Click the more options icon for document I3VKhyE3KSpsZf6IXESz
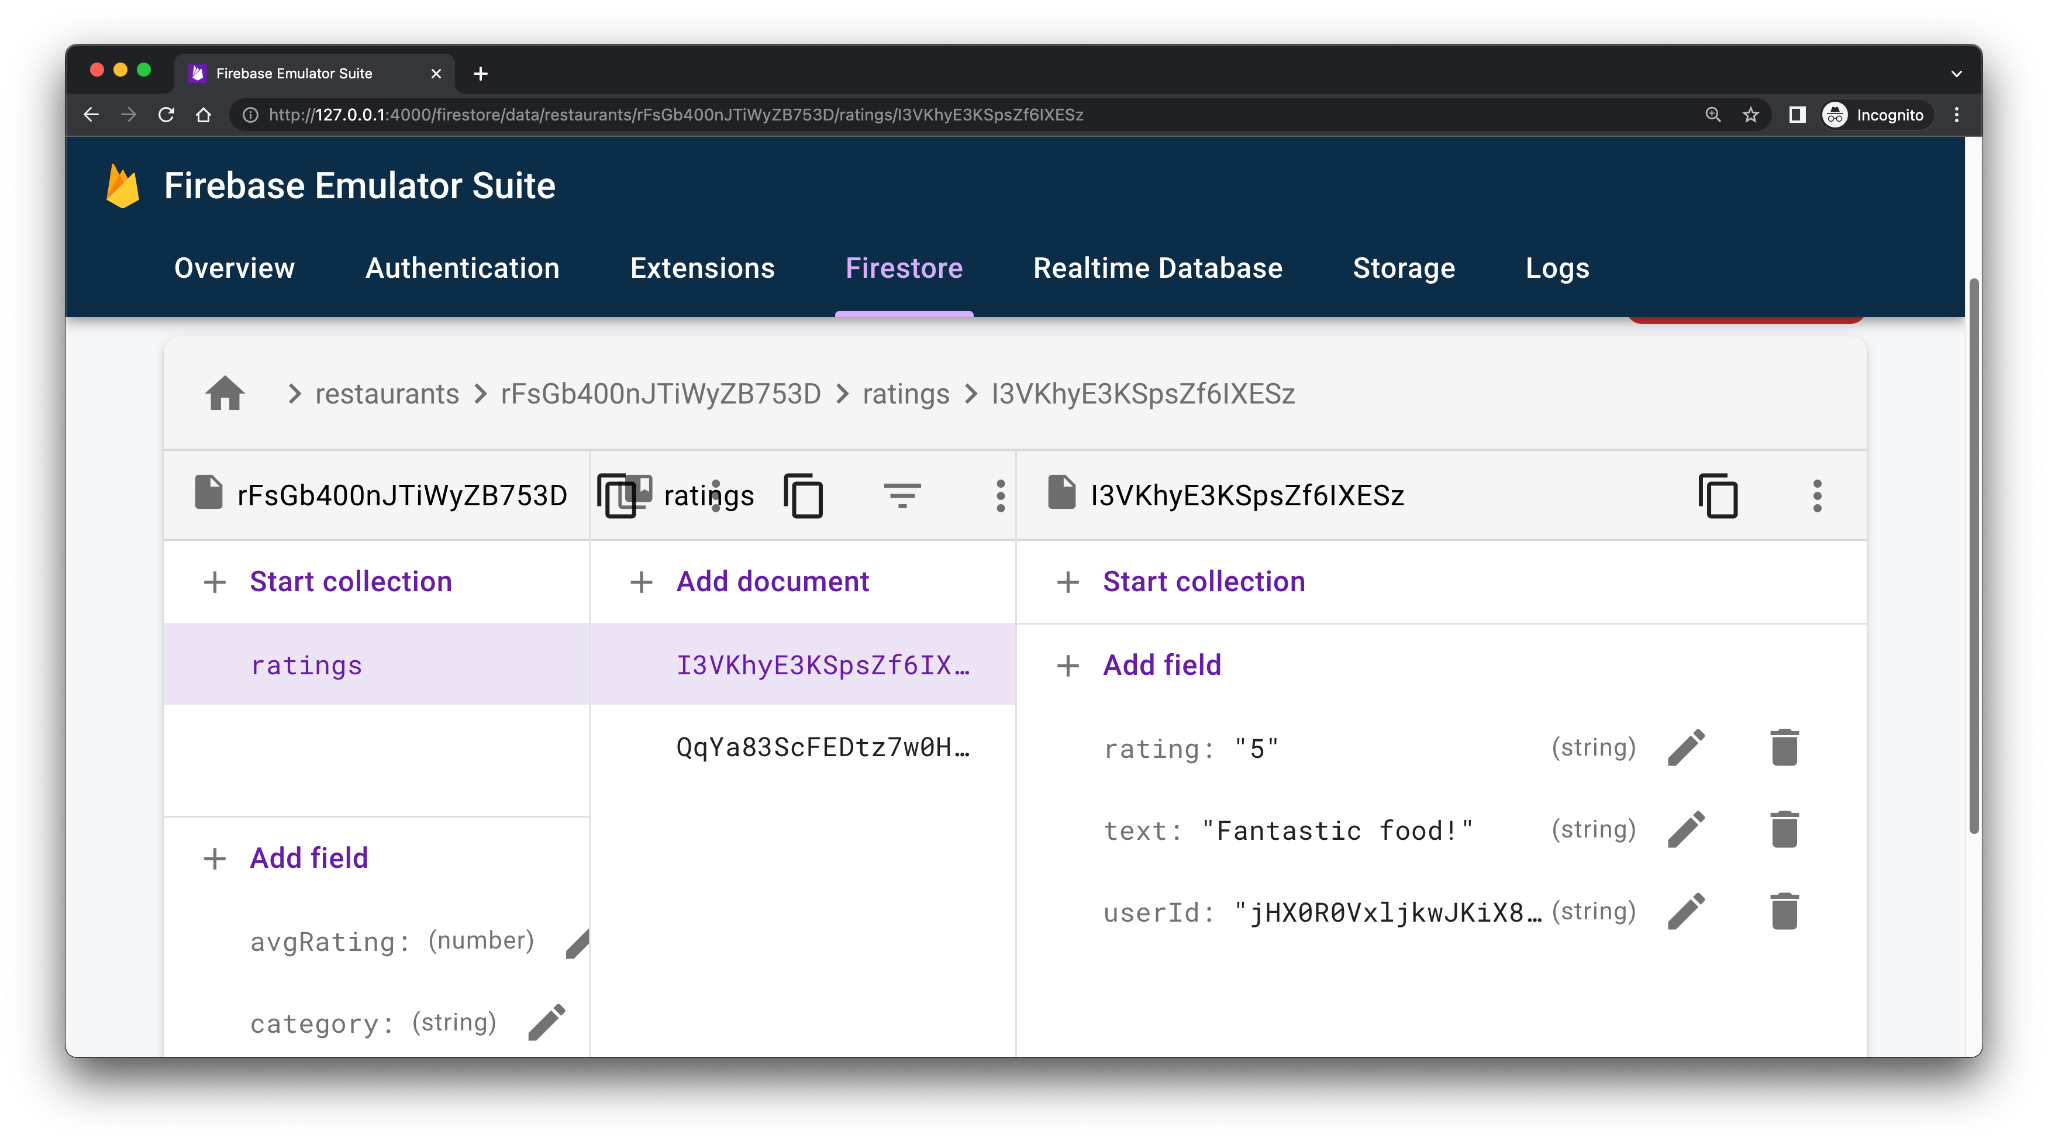Image resolution: width=2048 pixels, height=1144 pixels. [1817, 495]
